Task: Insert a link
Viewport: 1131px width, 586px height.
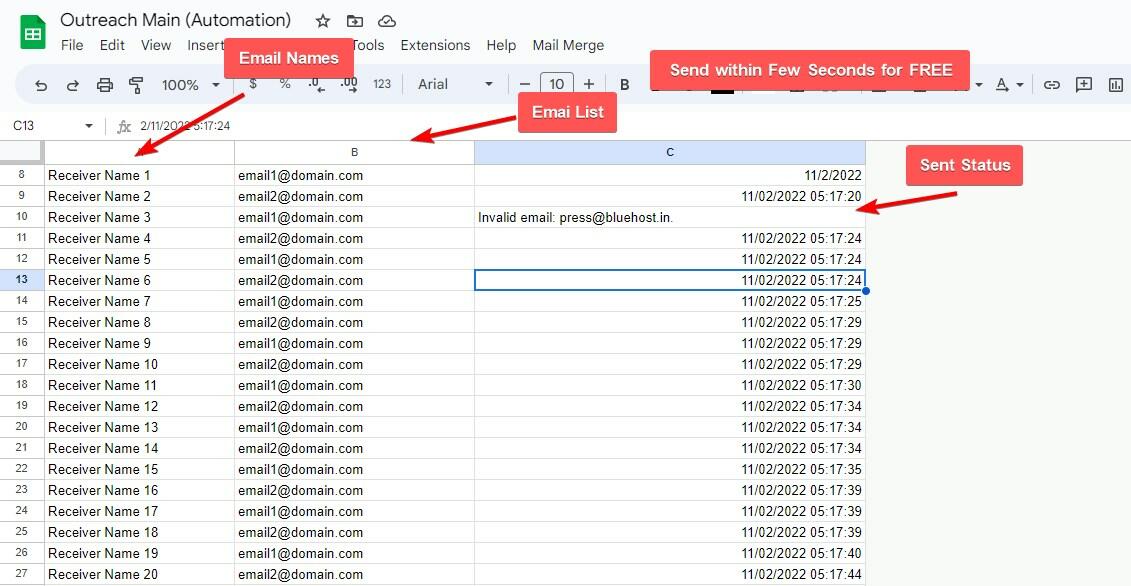Action: [1052, 85]
